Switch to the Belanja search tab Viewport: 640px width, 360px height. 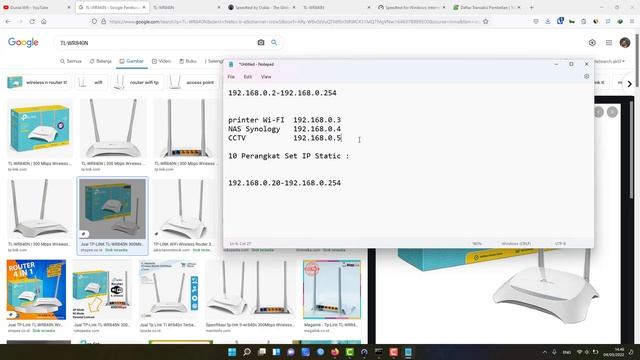point(100,61)
